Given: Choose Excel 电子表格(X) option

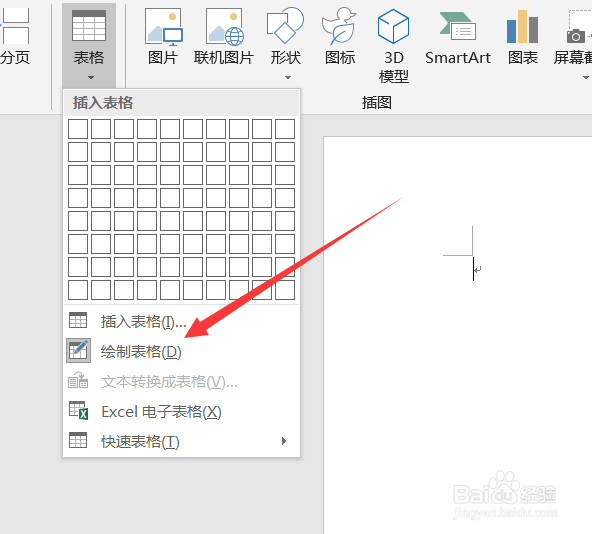Looking at the screenshot, I should click(x=181, y=411).
